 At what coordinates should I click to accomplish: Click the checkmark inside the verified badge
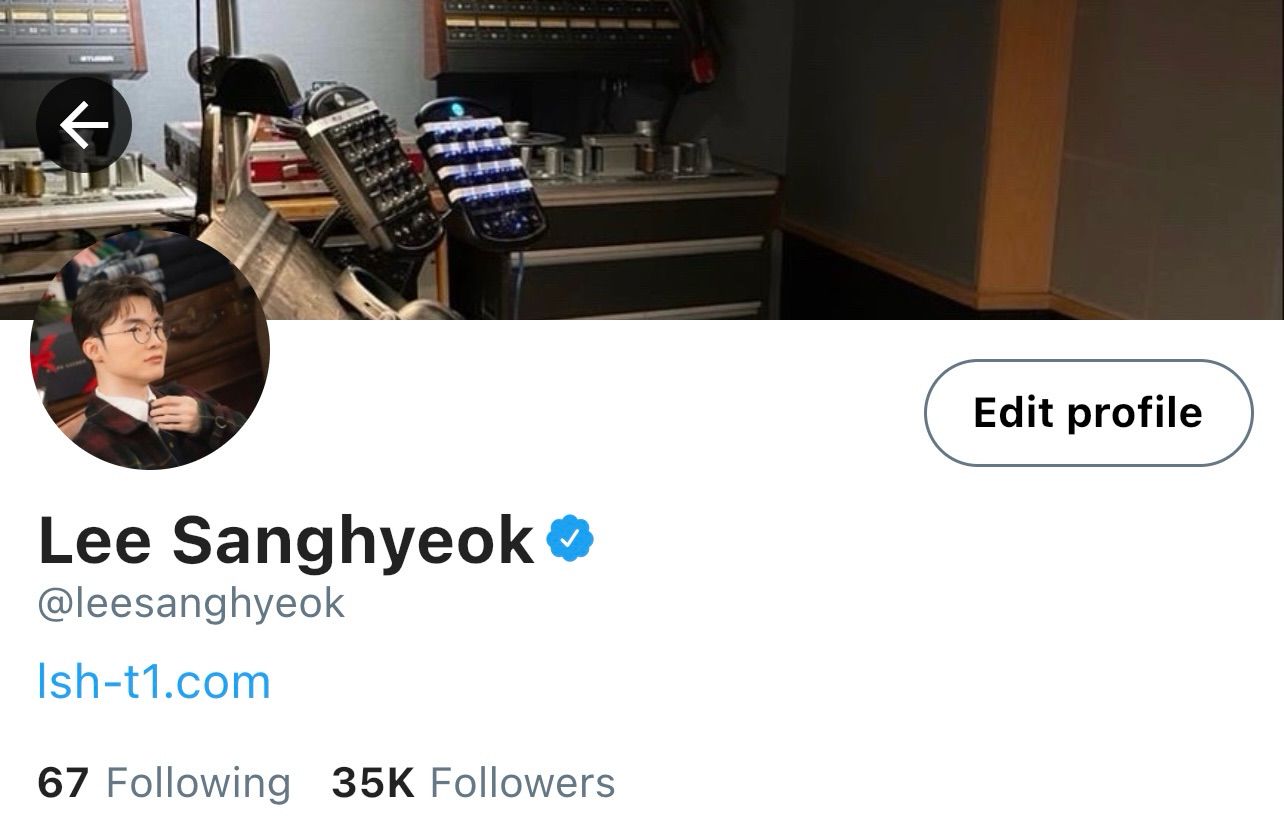(x=570, y=539)
